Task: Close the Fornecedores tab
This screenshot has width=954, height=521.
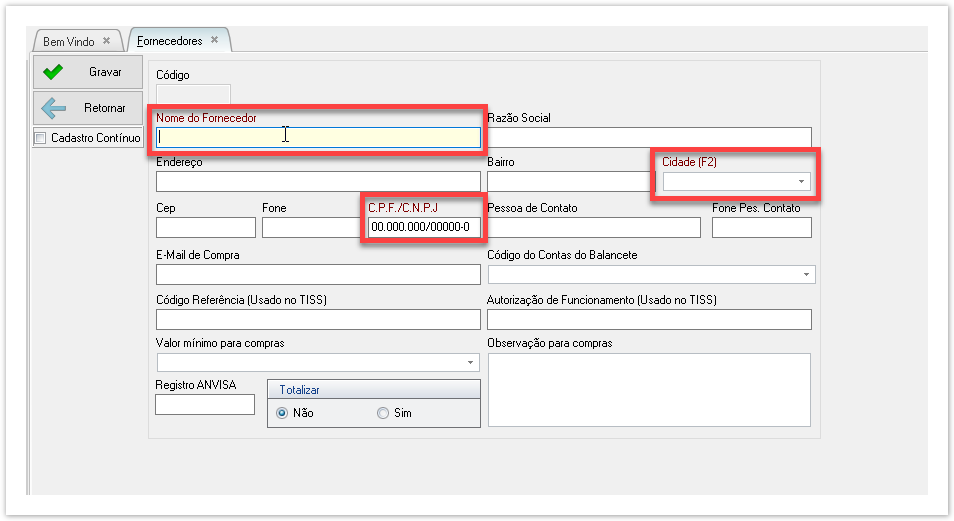Action: coord(214,41)
